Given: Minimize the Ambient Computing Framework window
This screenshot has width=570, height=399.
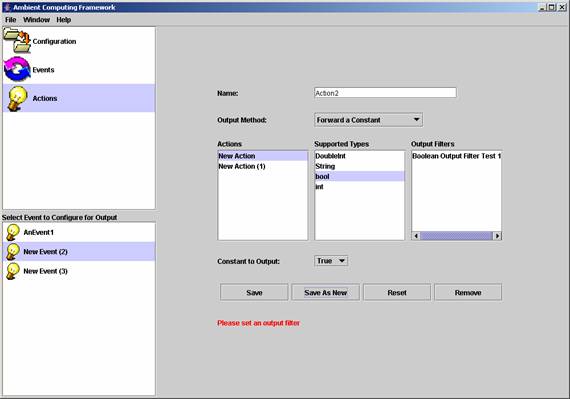Looking at the screenshot, I should pos(542,7).
